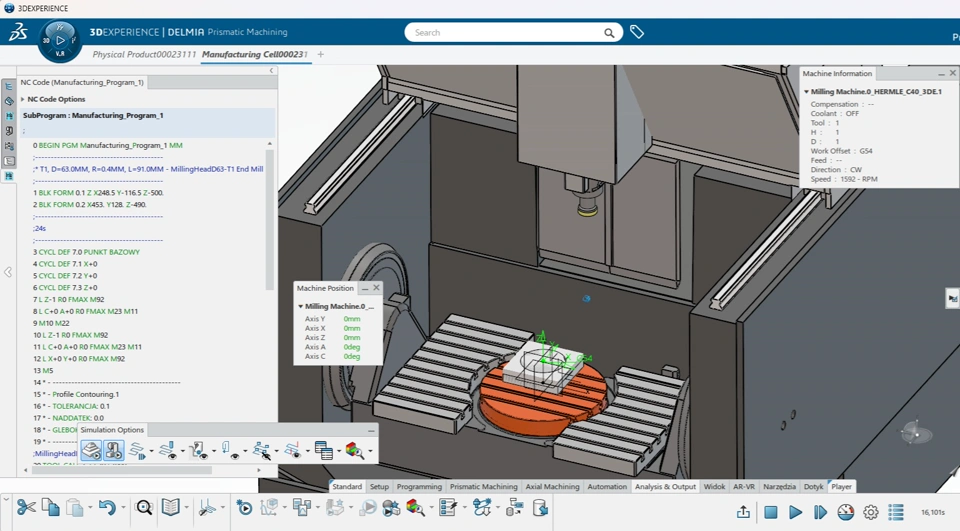Expand bottom toolbar chevron at far left
Screen dimensions: 960x531
[x=6, y=500]
